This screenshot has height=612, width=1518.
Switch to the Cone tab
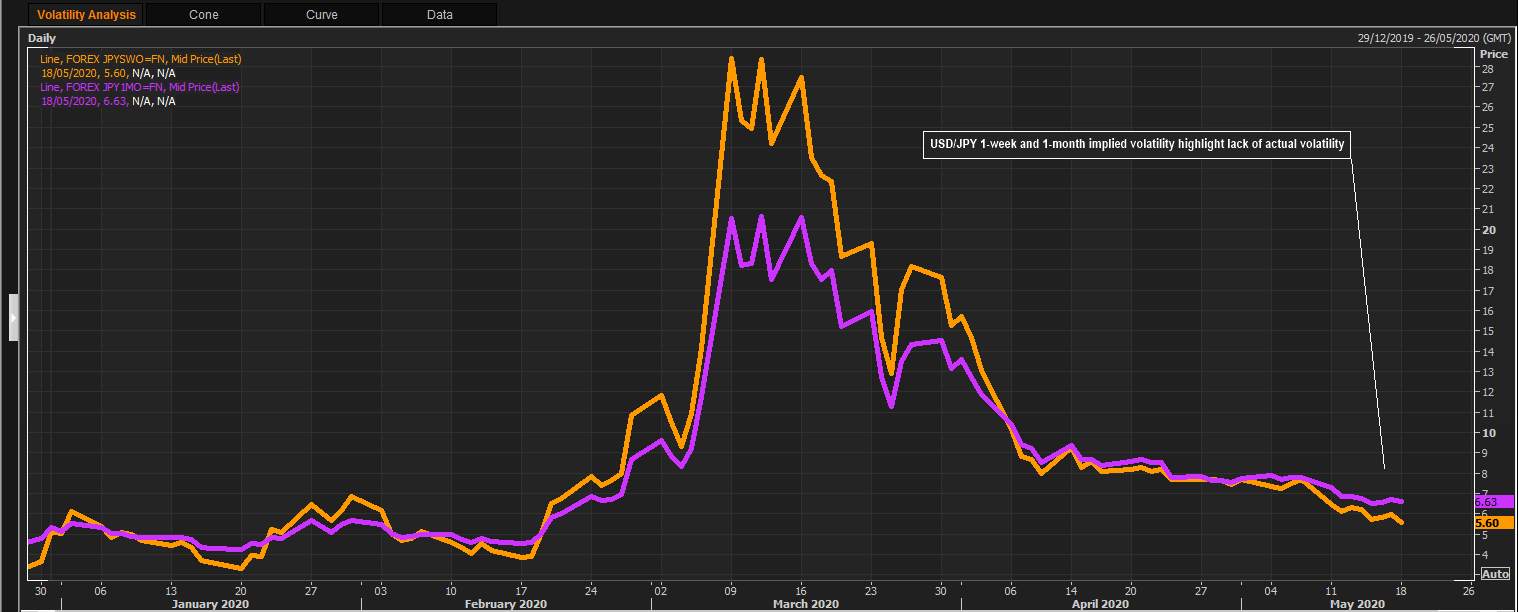pyautogui.click(x=204, y=15)
